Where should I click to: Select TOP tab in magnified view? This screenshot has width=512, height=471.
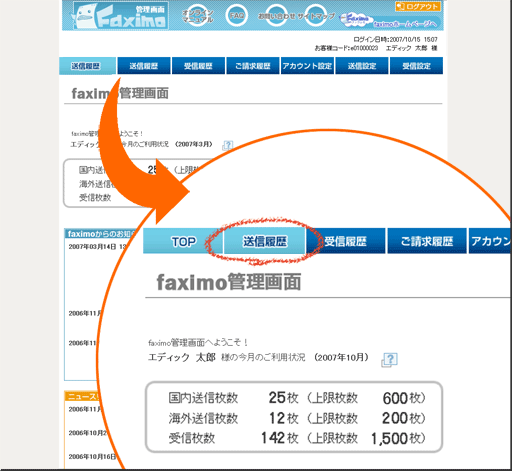[183, 241]
